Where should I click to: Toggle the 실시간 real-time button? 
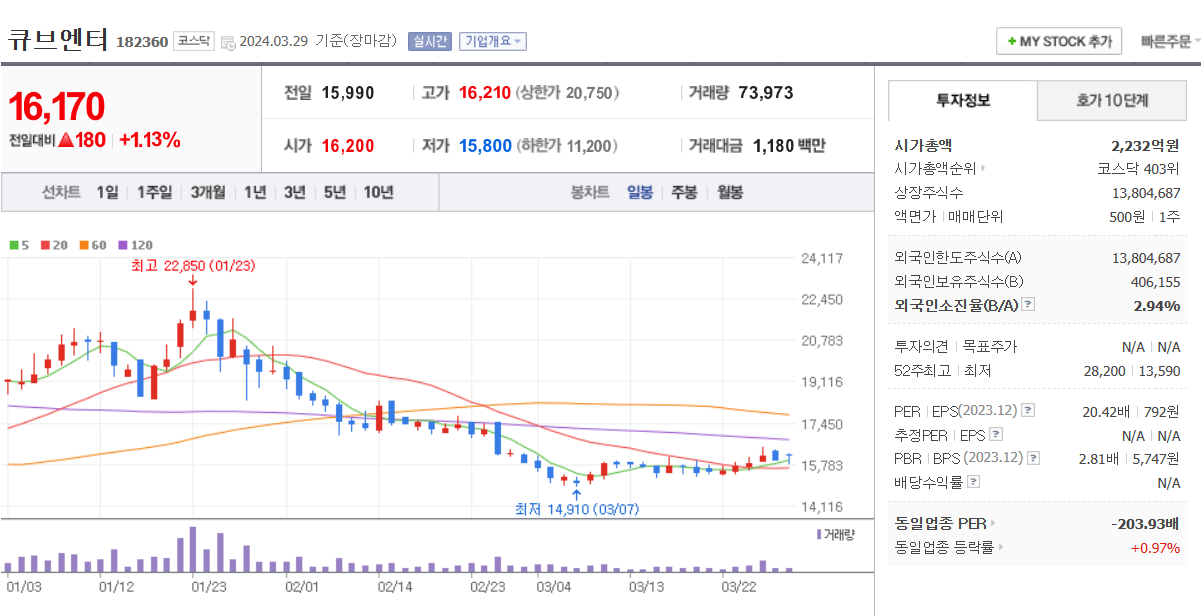pyautogui.click(x=430, y=41)
